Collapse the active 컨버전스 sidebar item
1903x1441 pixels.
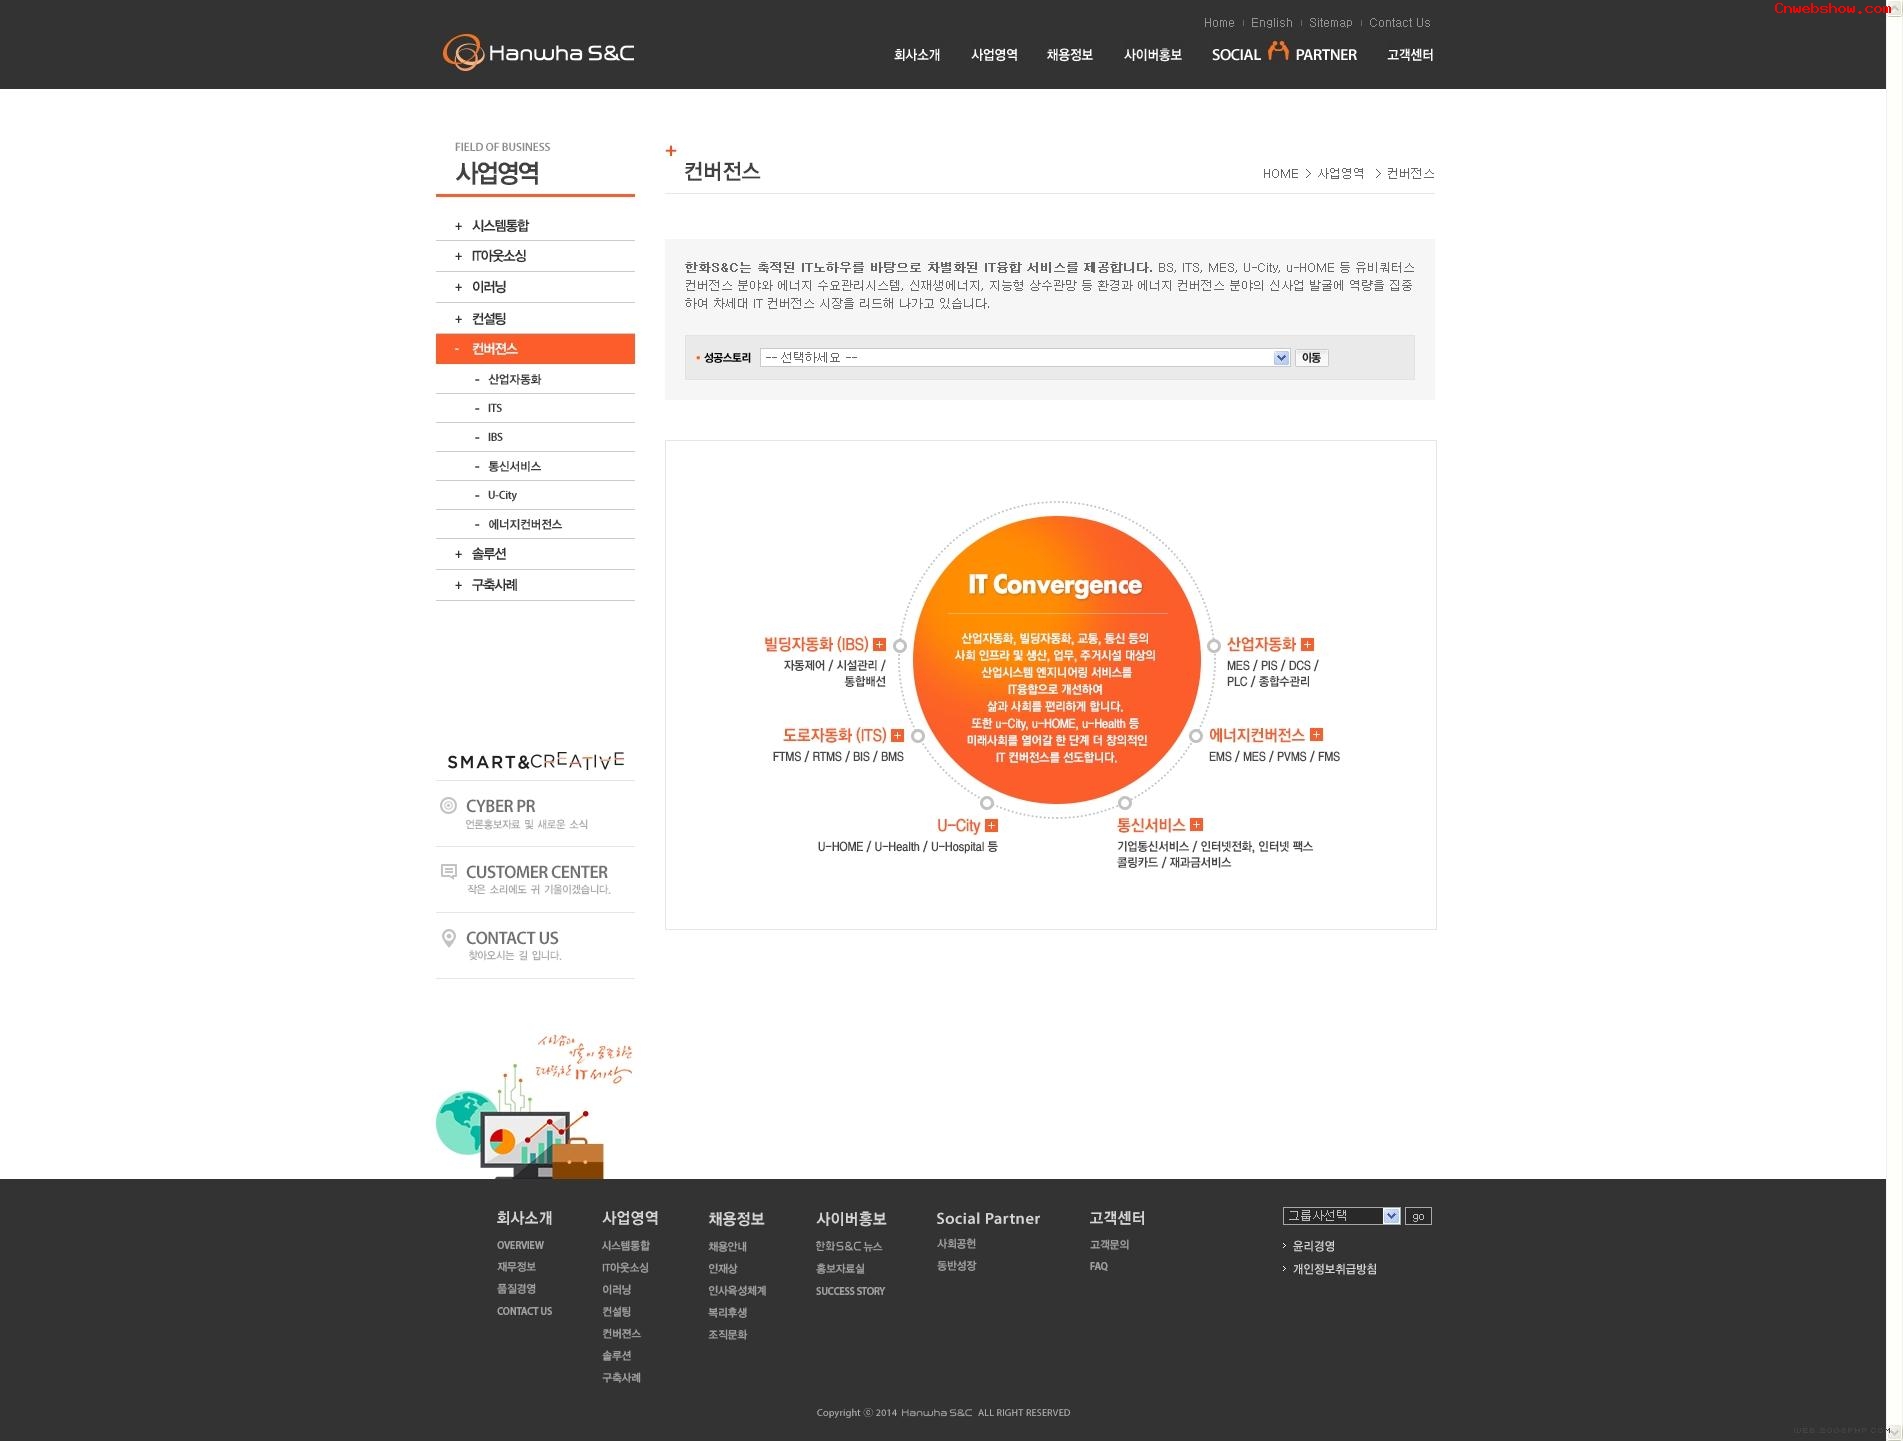(x=535, y=349)
